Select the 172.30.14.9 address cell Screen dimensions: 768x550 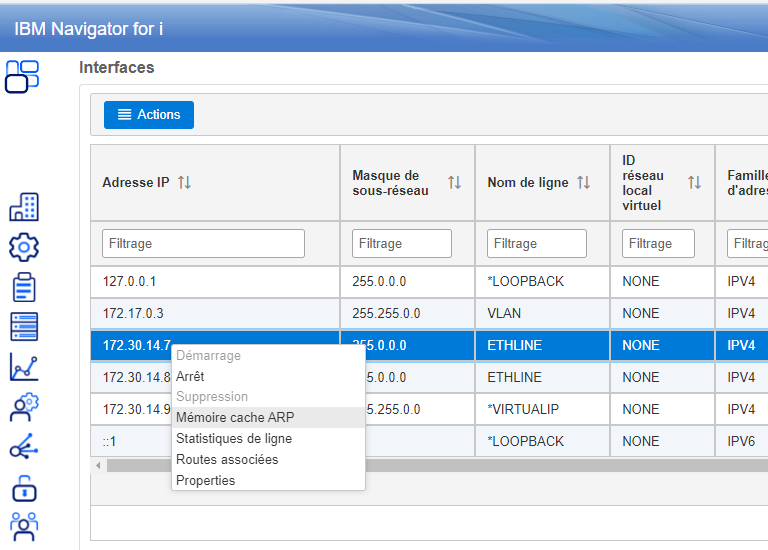137,409
